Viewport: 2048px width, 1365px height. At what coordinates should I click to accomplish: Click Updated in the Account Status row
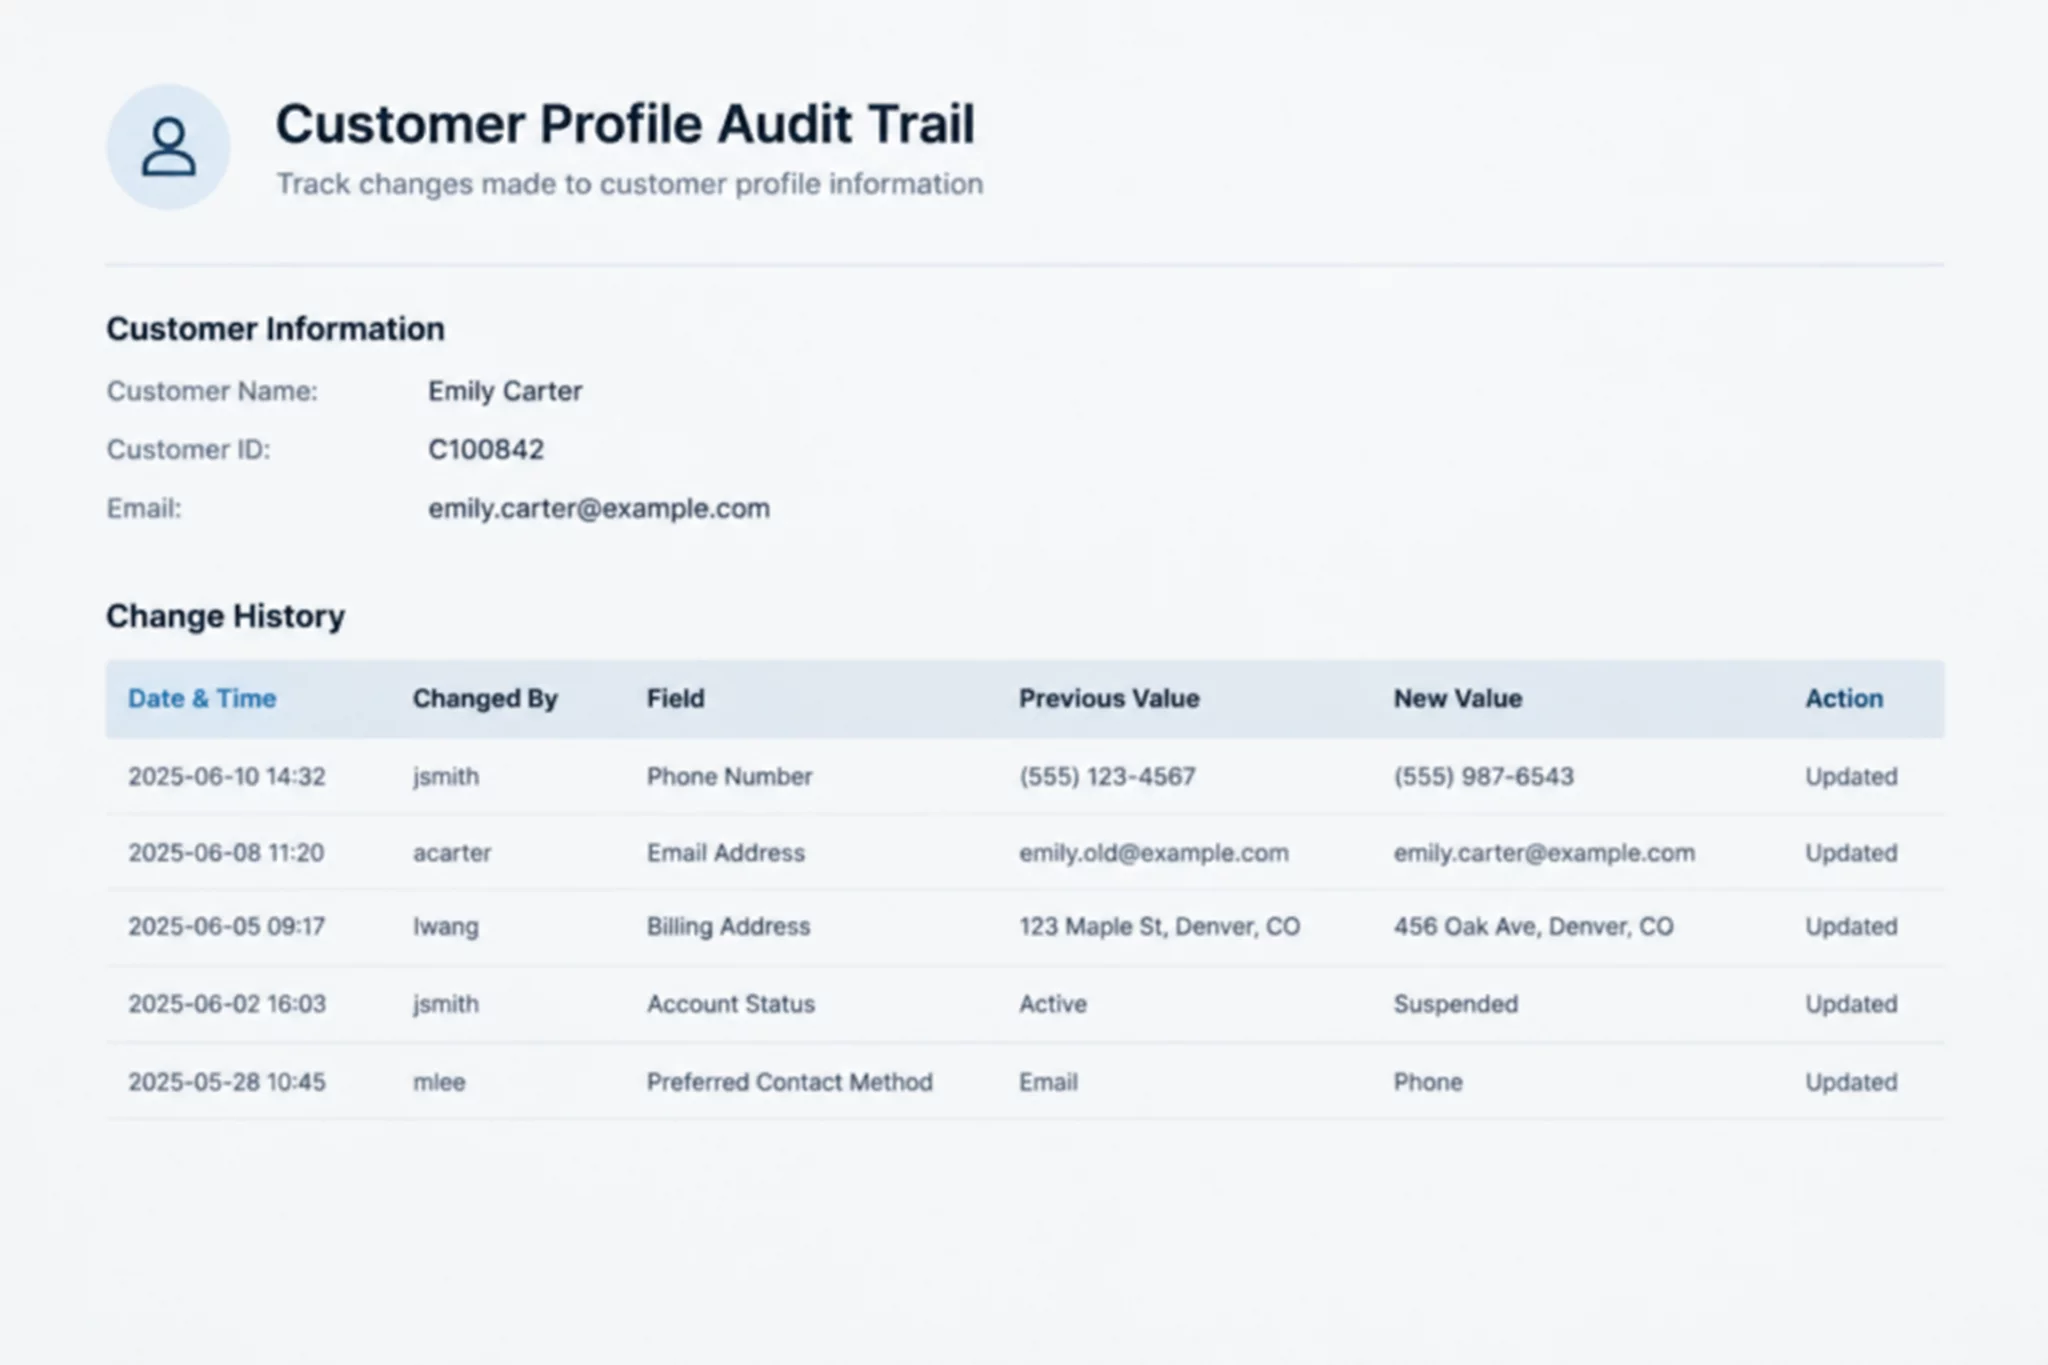pos(1851,1004)
